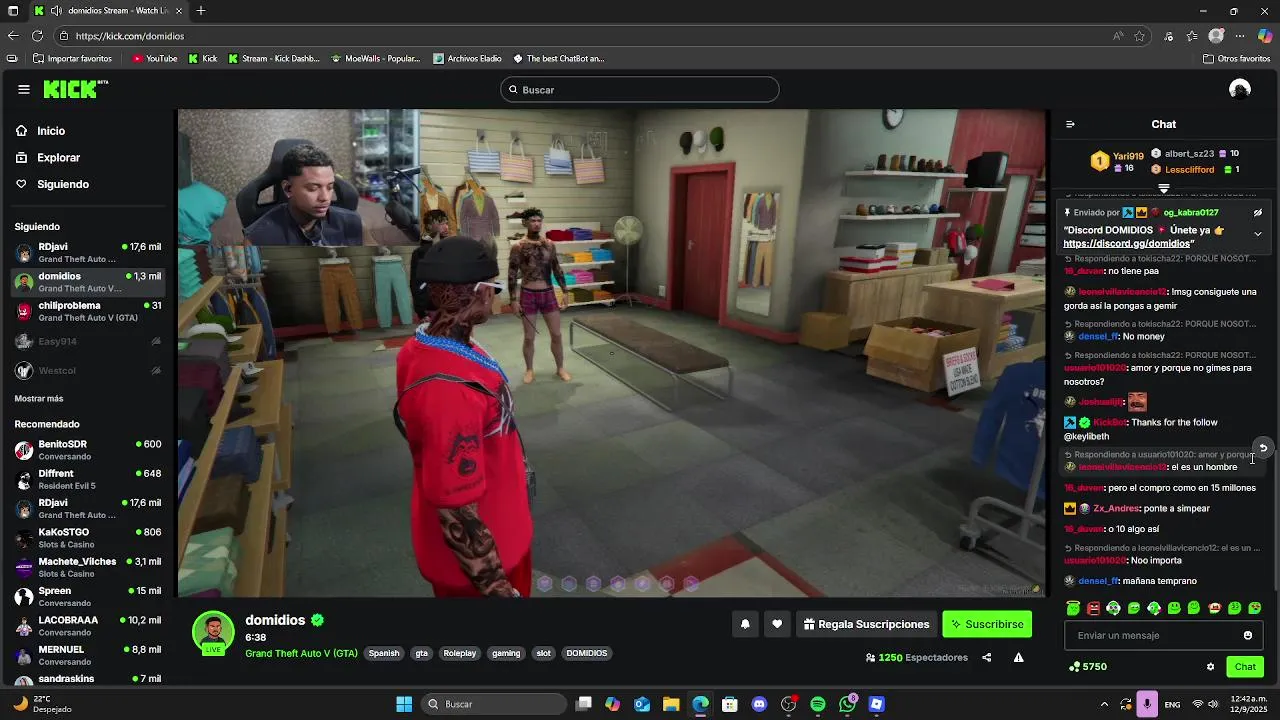
Task: Open Siguiendo in sidebar
Action: pos(52,184)
